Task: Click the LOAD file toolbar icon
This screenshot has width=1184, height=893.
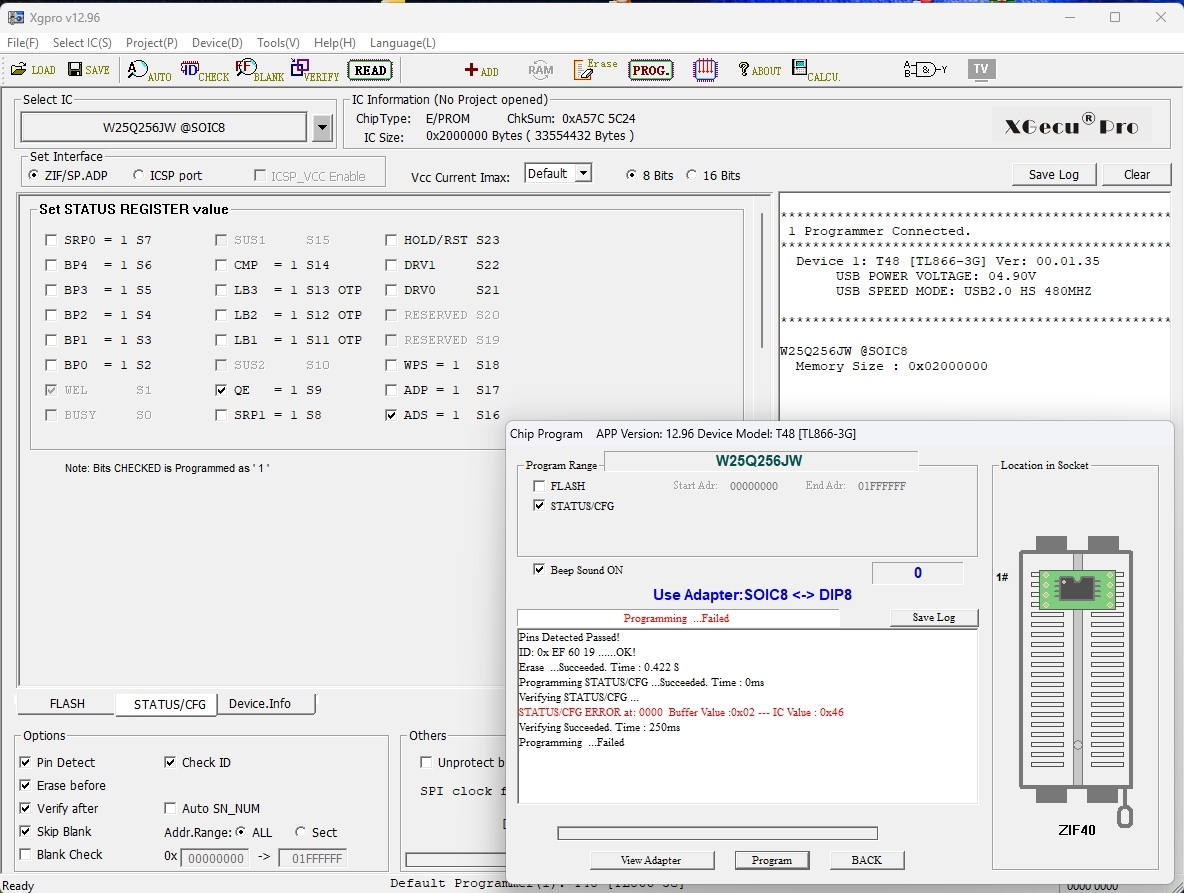Action: click(x=32, y=70)
